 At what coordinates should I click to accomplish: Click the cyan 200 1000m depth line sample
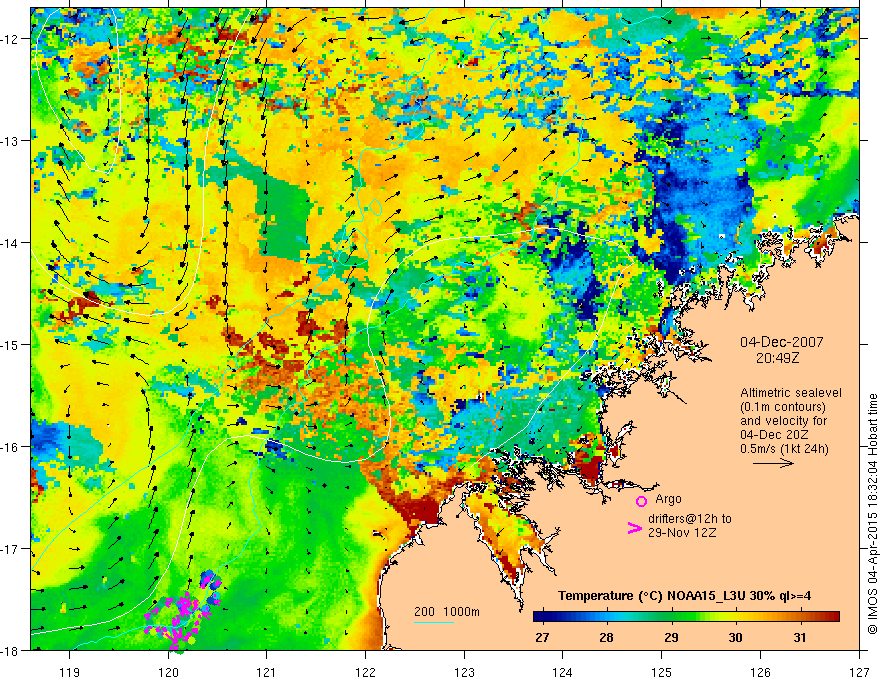(x=434, y=622)
